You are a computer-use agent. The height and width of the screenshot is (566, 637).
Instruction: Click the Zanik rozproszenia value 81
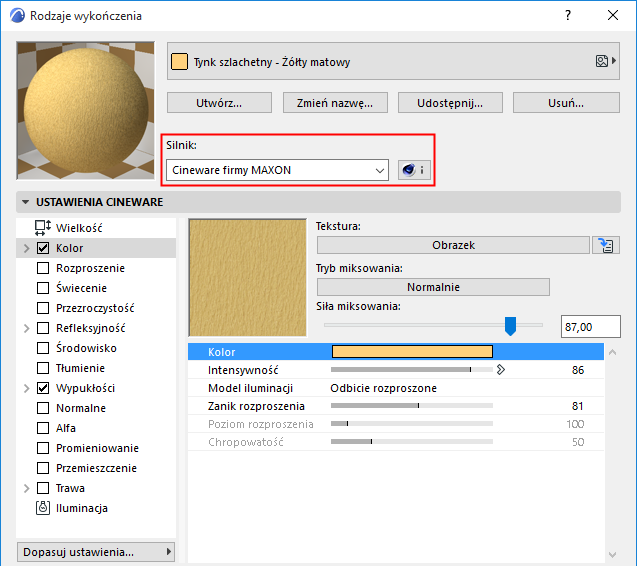578,406
